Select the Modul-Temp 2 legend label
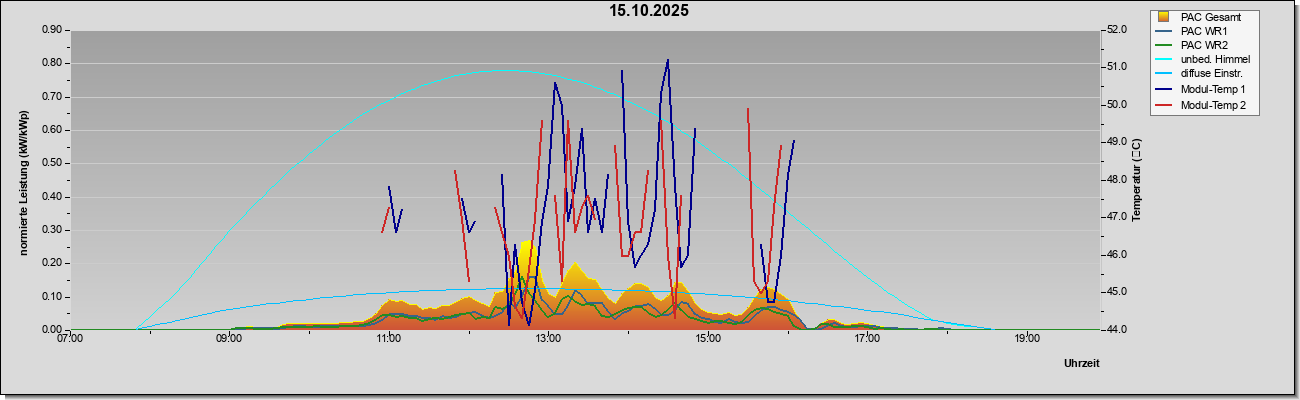Screen dimensions: 1300x400 click(1213, 105)
